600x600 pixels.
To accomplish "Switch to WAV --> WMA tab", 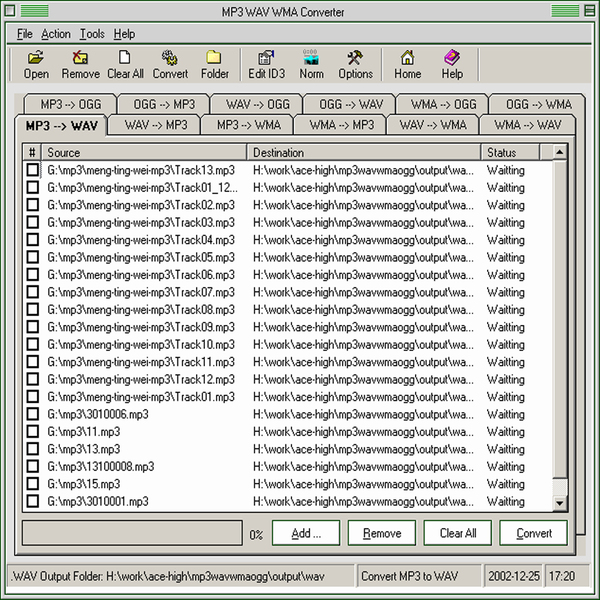I will (433, 125).
